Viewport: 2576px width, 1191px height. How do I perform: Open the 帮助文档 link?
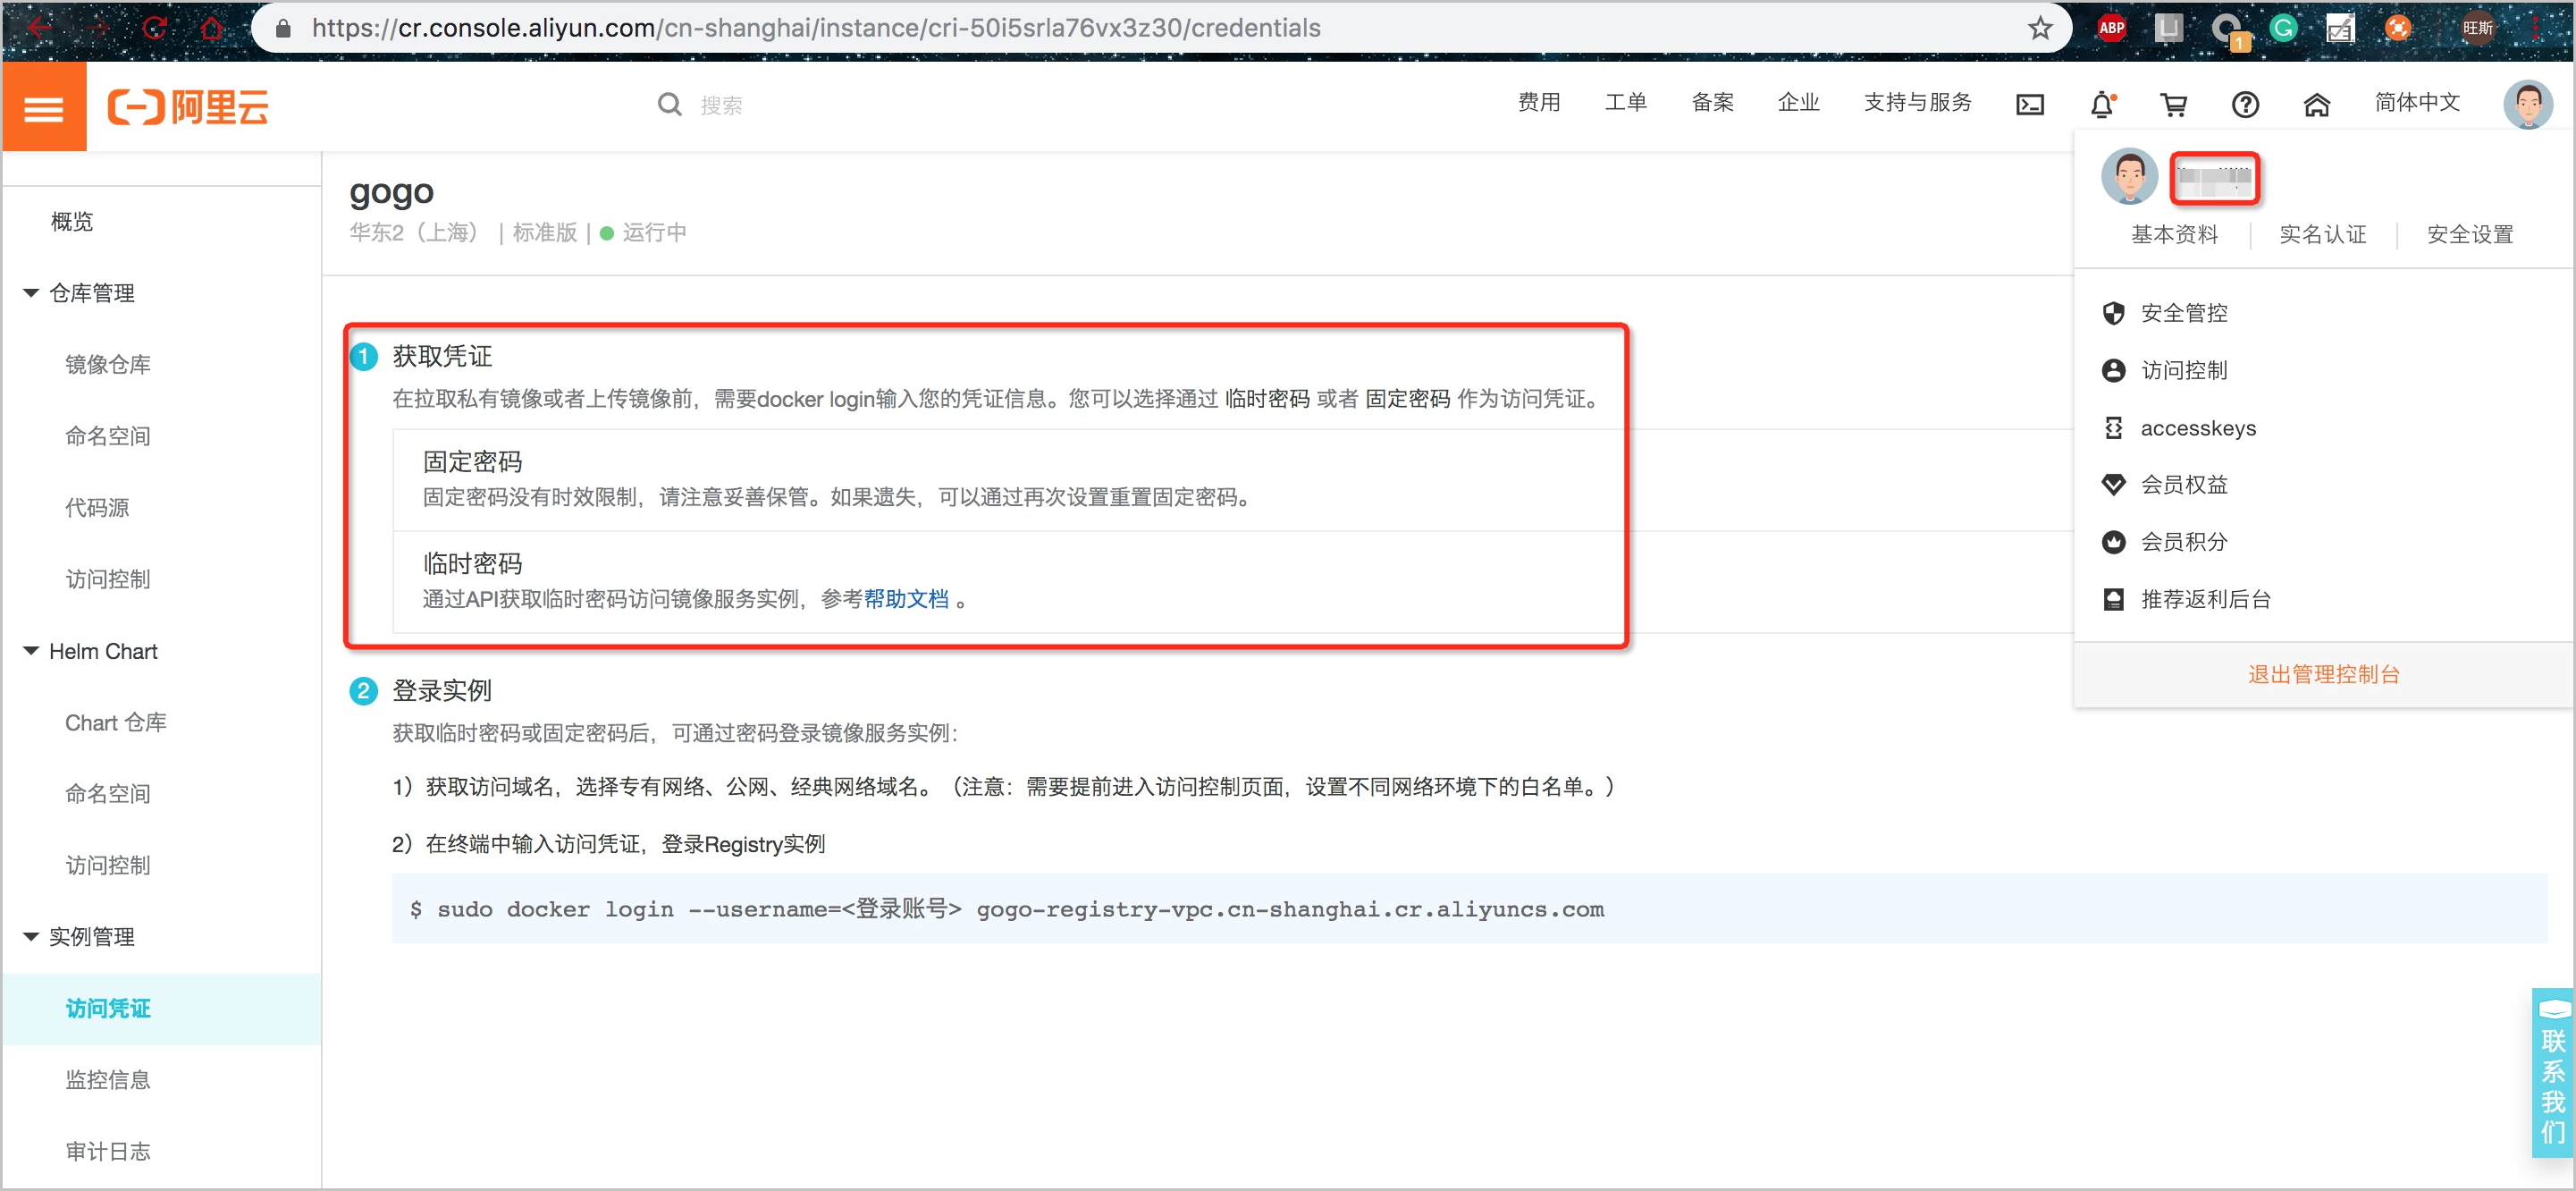coord(906,599)
